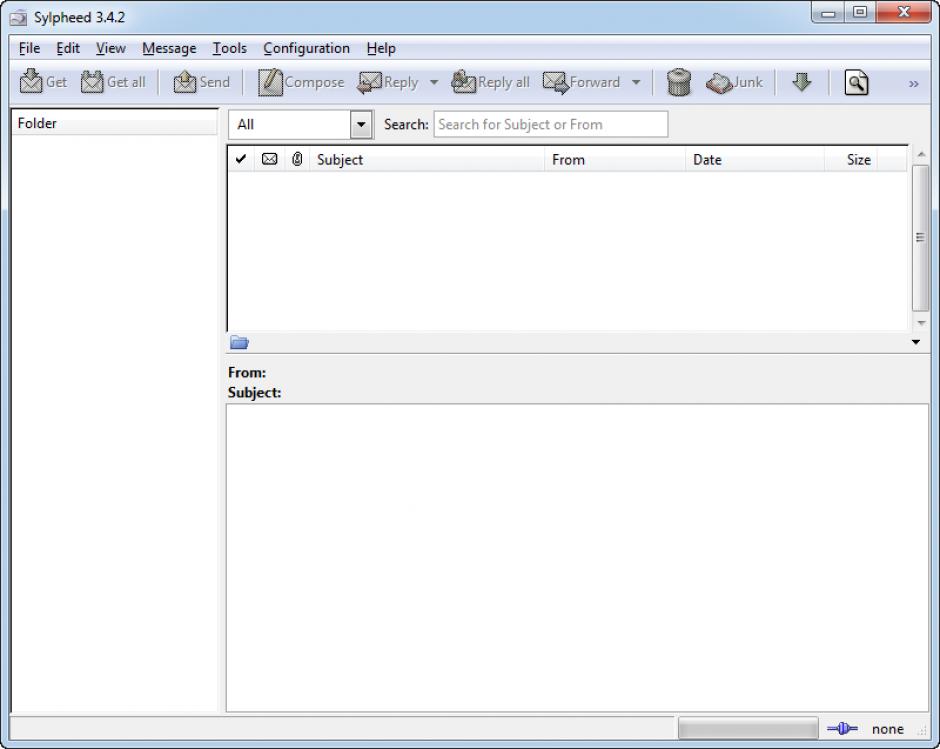
Task: Click the Size column header
Action: [x=851, y=160]
